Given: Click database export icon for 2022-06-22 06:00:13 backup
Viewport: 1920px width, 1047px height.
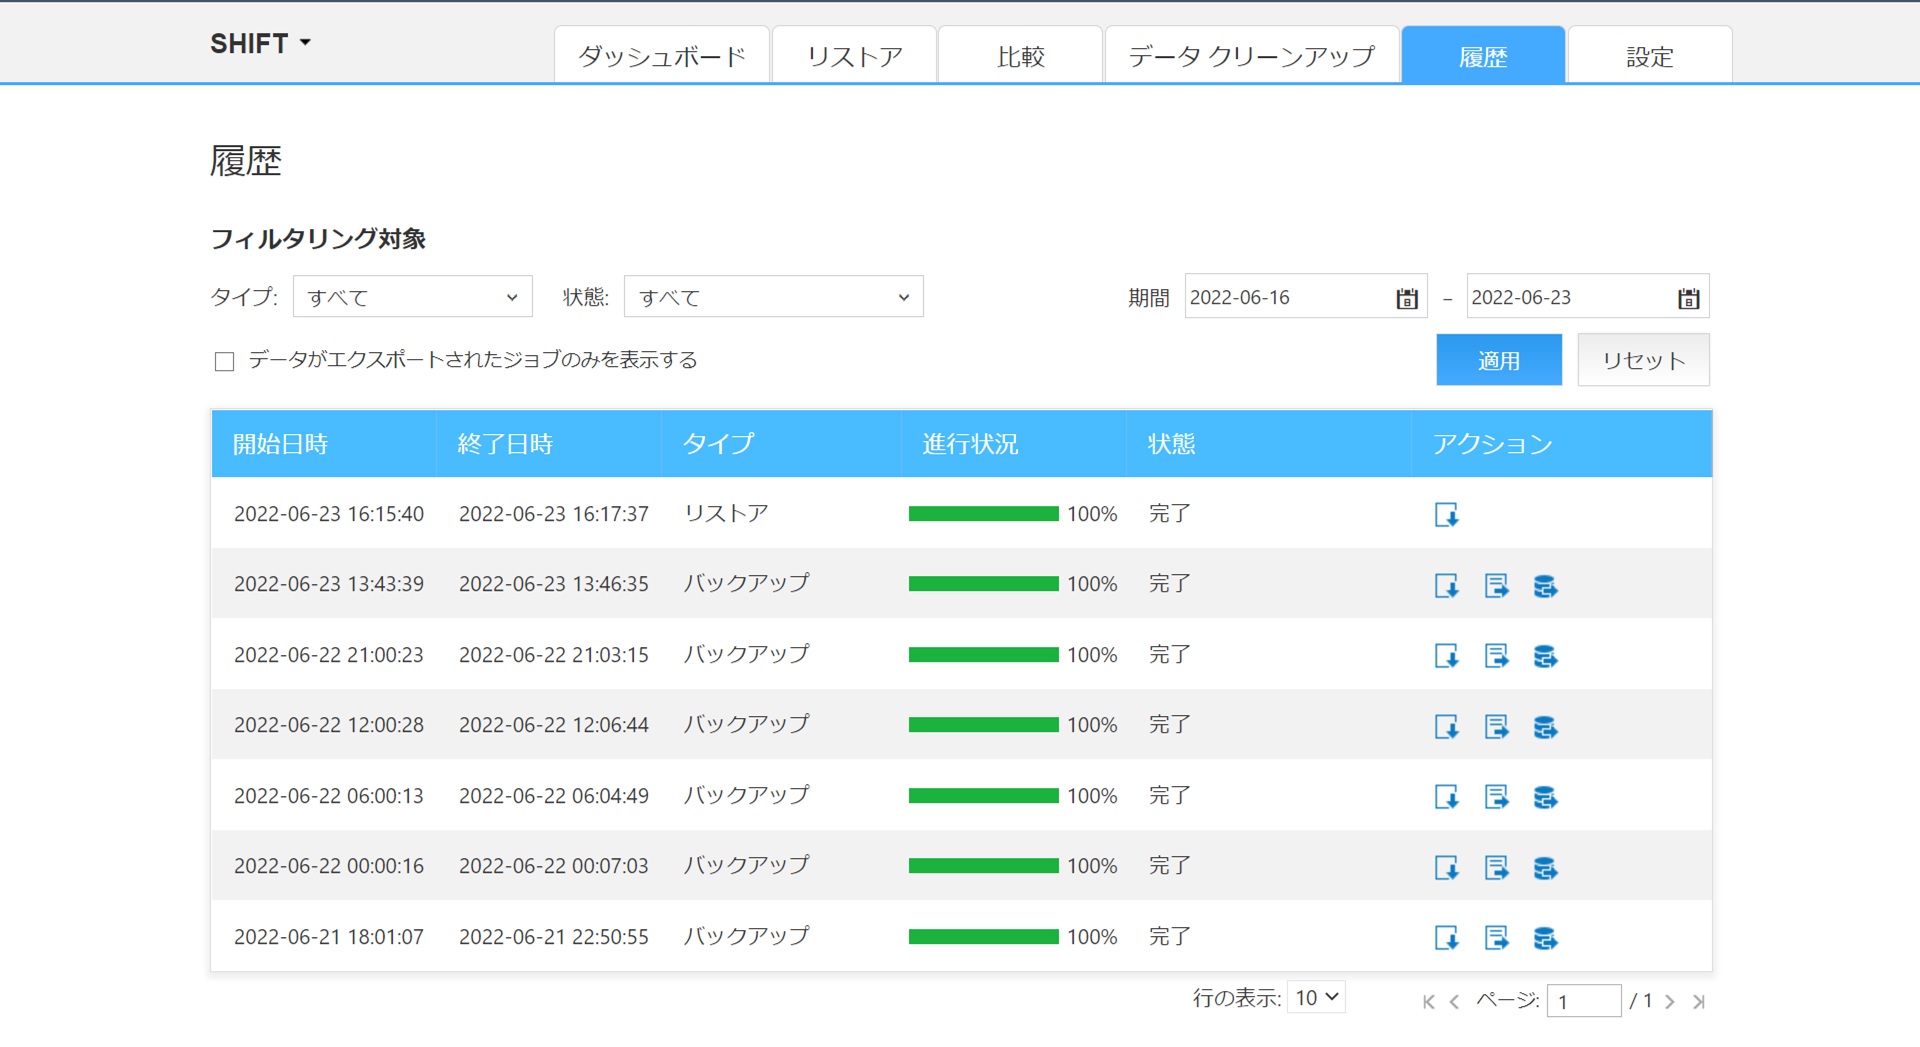Looking at the screenshot, I should click(x=1545, y=796).
